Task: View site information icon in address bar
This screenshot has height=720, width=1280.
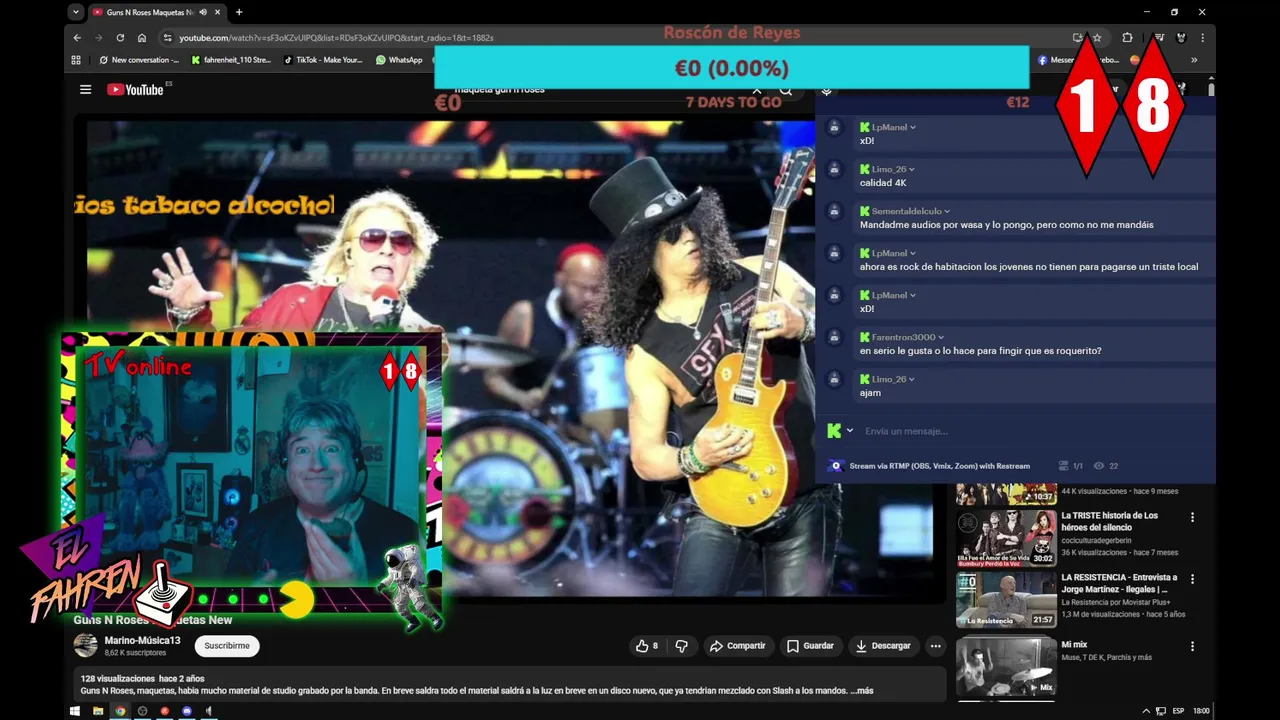Action: coord(167,38)
